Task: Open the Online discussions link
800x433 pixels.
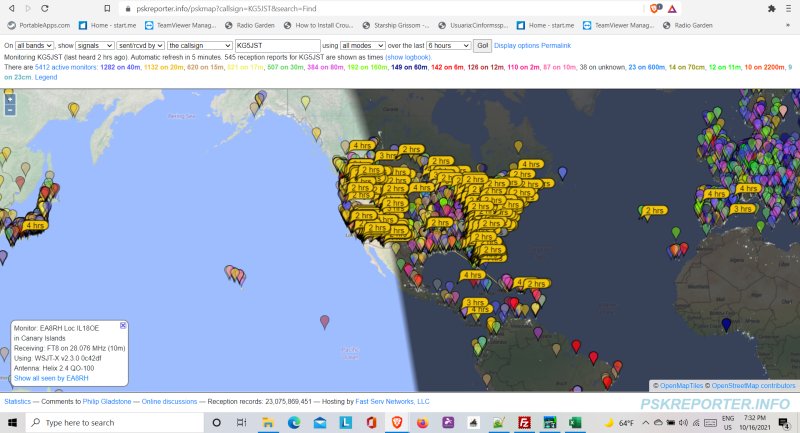Action: click(x=169, y=401)
